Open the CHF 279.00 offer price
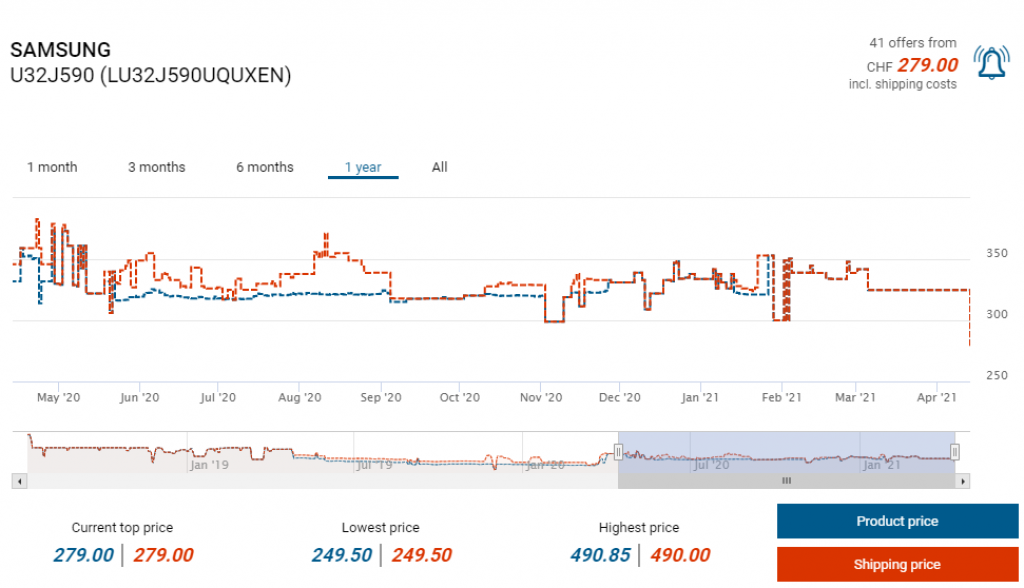This screenshot has height=588, width=1024. pyautogui.click(x=927, y=65)
